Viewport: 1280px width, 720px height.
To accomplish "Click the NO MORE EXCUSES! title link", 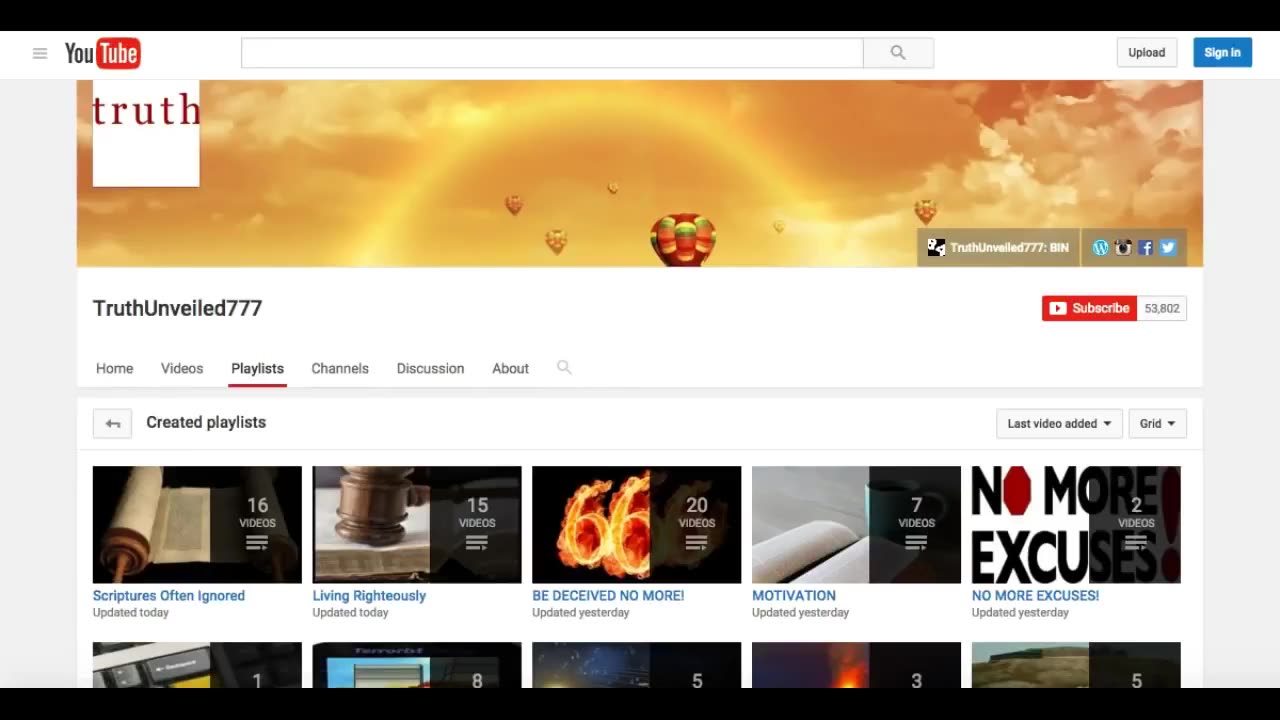I will coord(1035,595).
